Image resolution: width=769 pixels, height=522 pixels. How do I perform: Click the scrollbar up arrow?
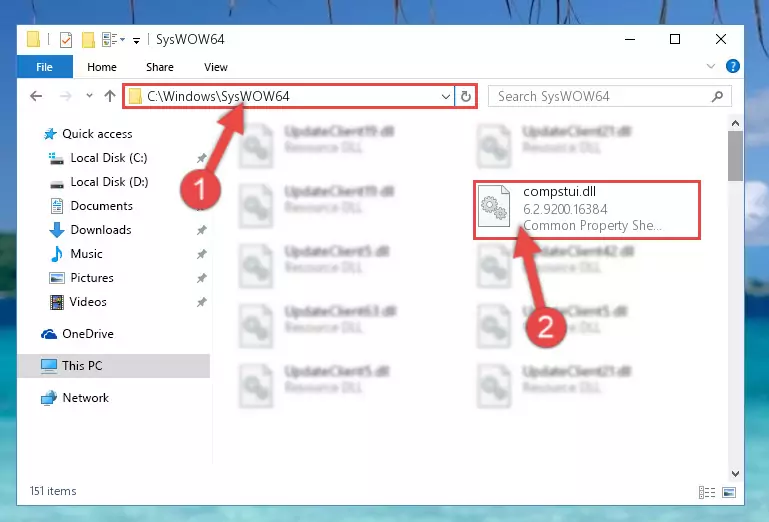(x=735, y=123)
